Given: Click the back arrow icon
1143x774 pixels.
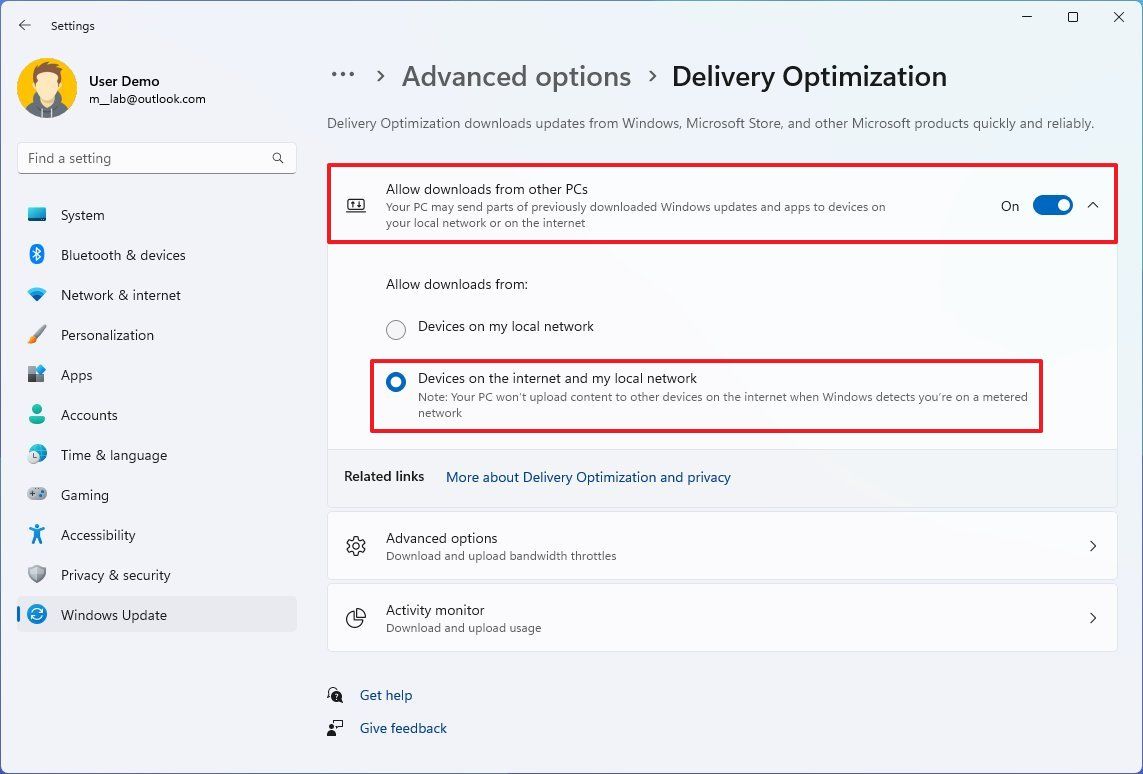Looking at the screenshot, I should coord(25,26).
